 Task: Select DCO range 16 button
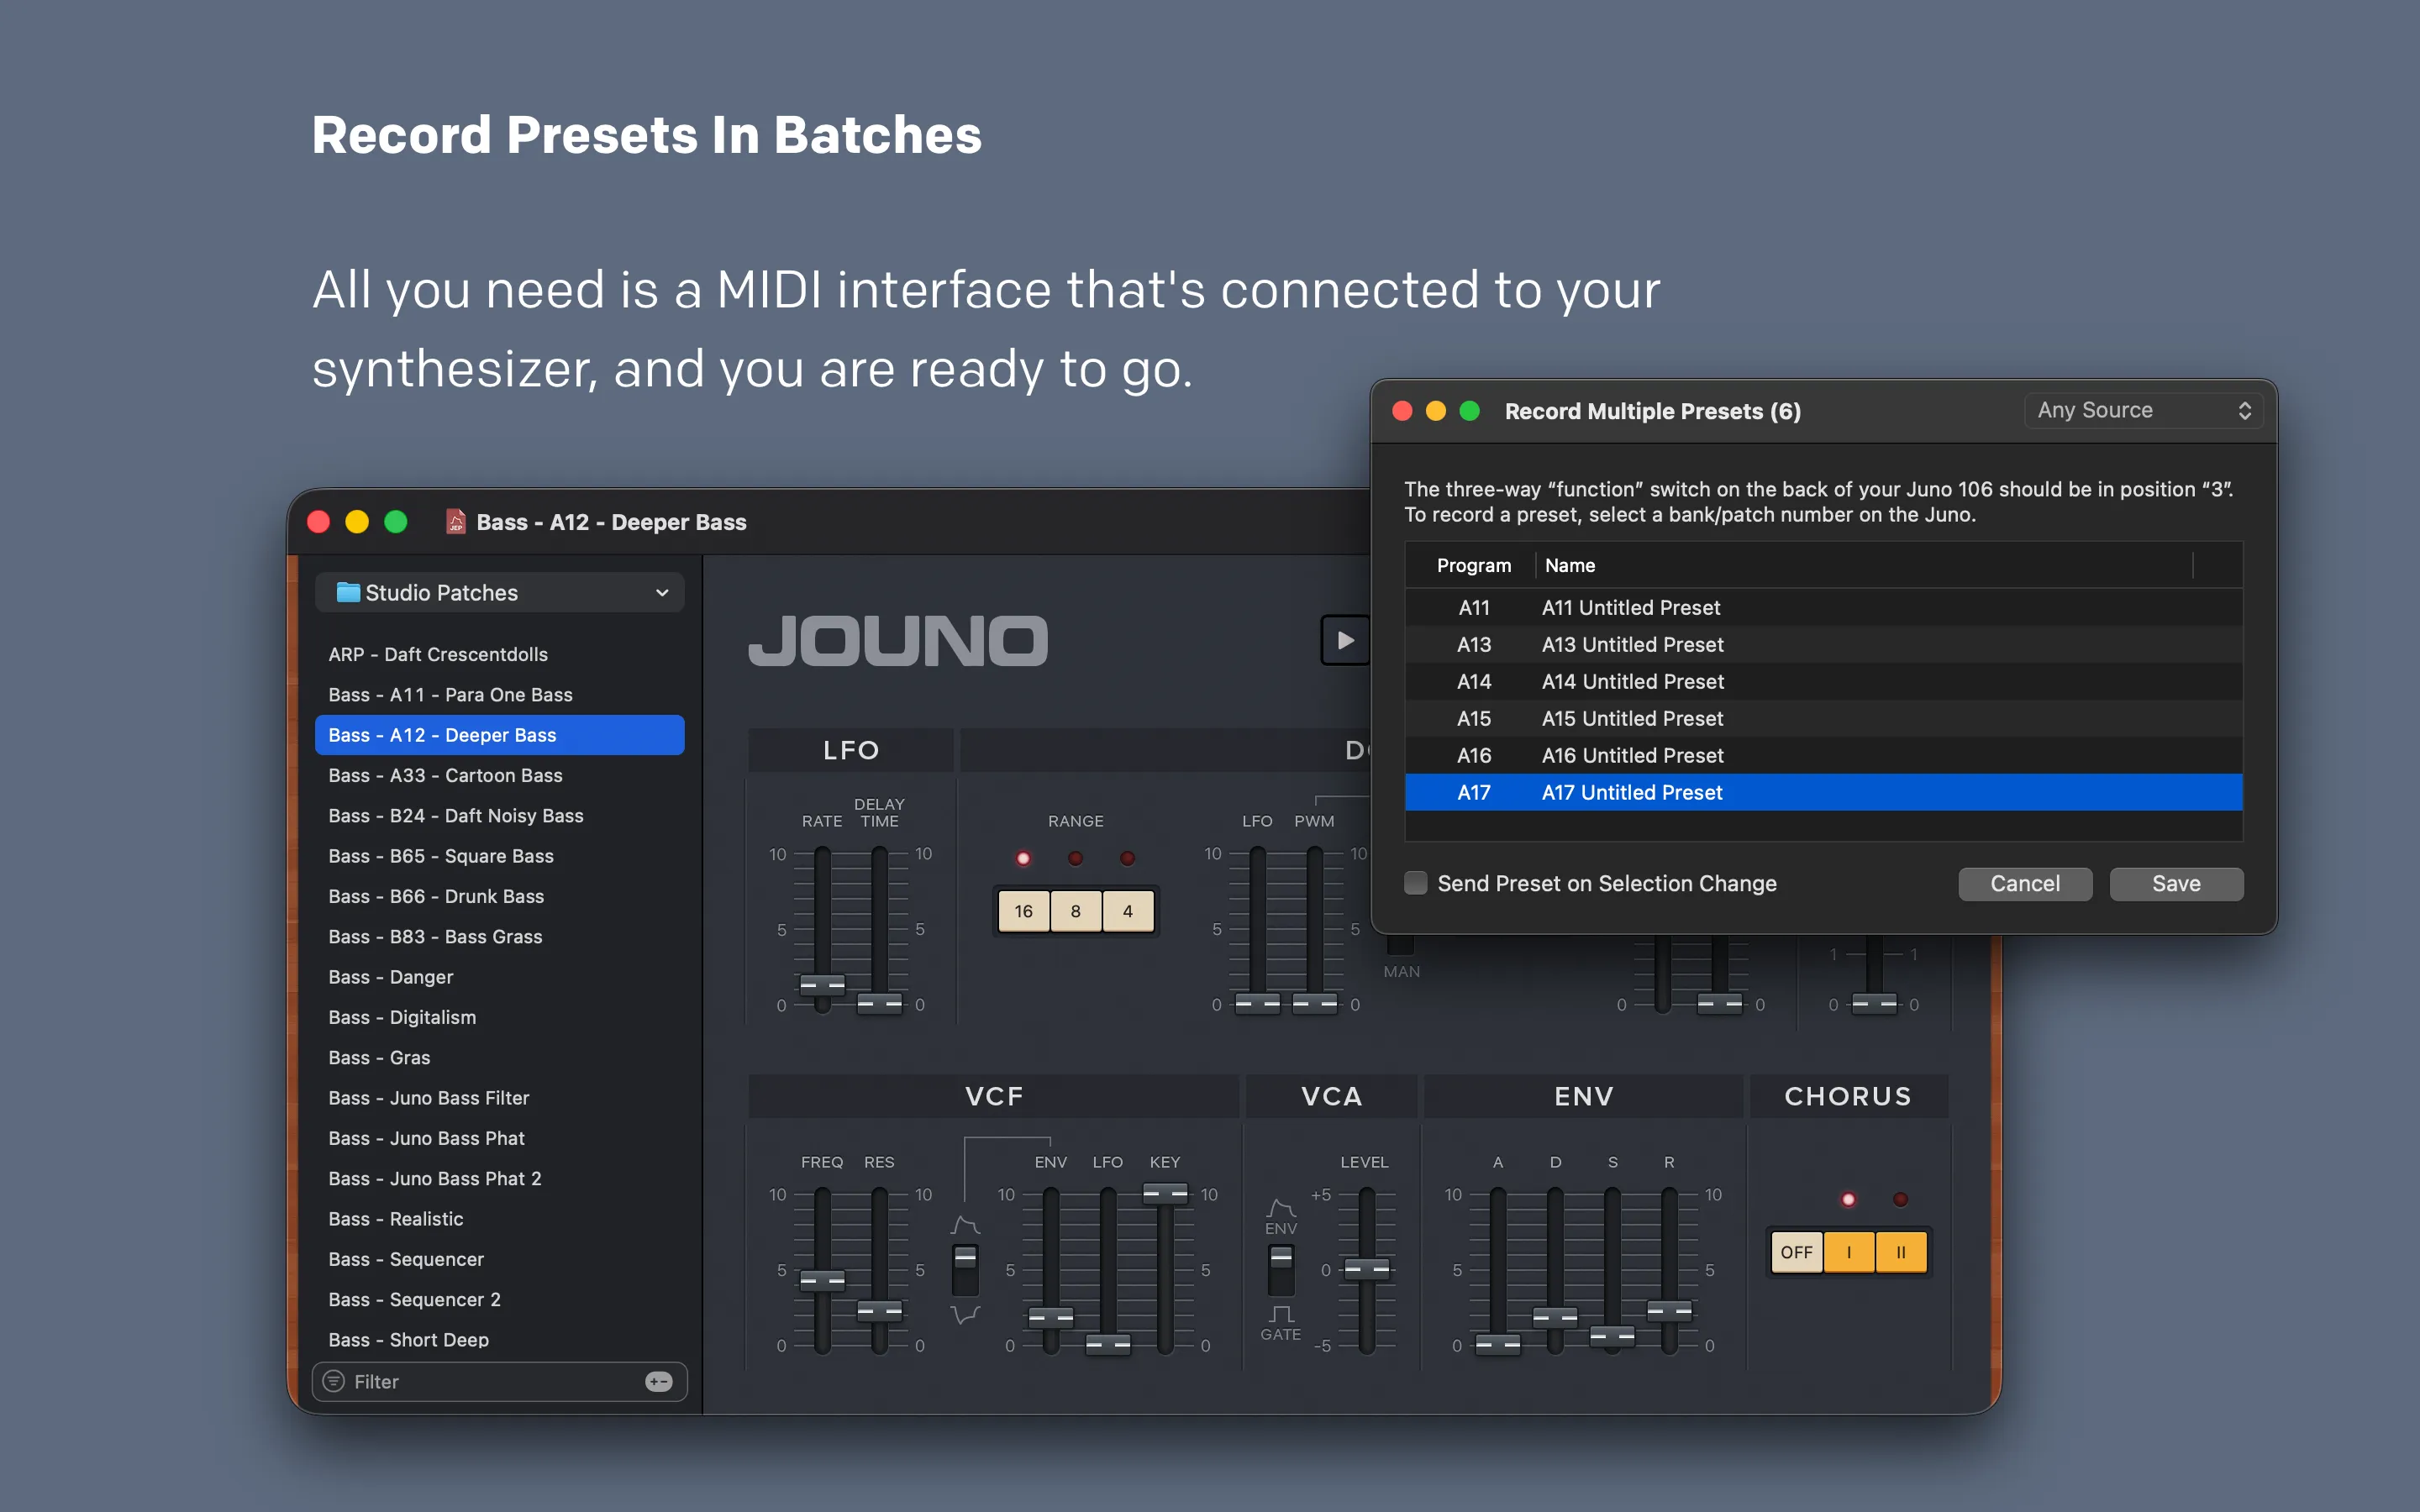(1024, 911)
